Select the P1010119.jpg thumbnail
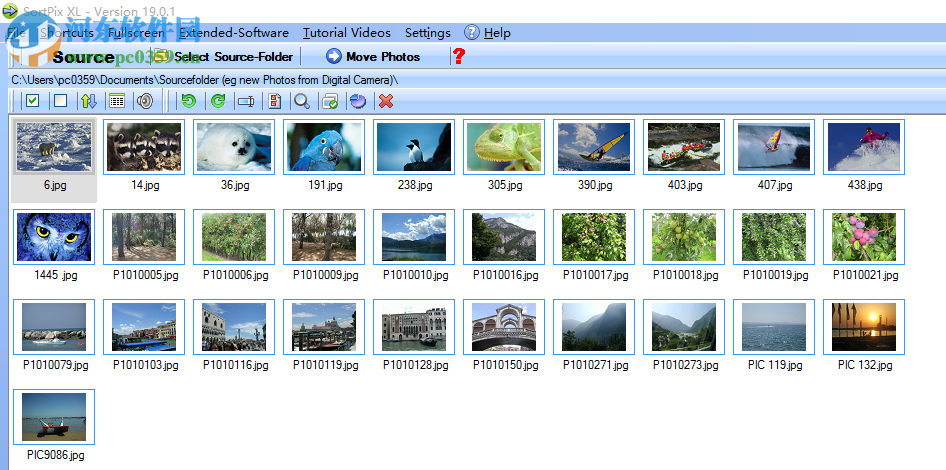 (324, 327)
